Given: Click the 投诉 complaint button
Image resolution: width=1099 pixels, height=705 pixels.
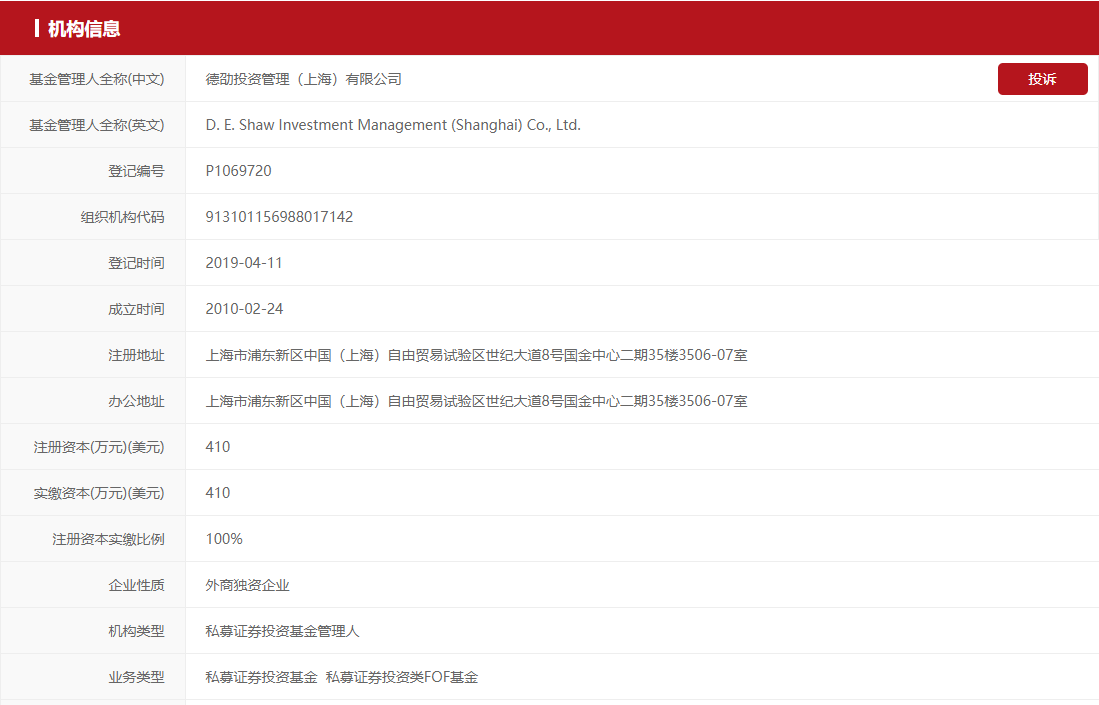Looking at the screenshot, I should (1042, 79).
